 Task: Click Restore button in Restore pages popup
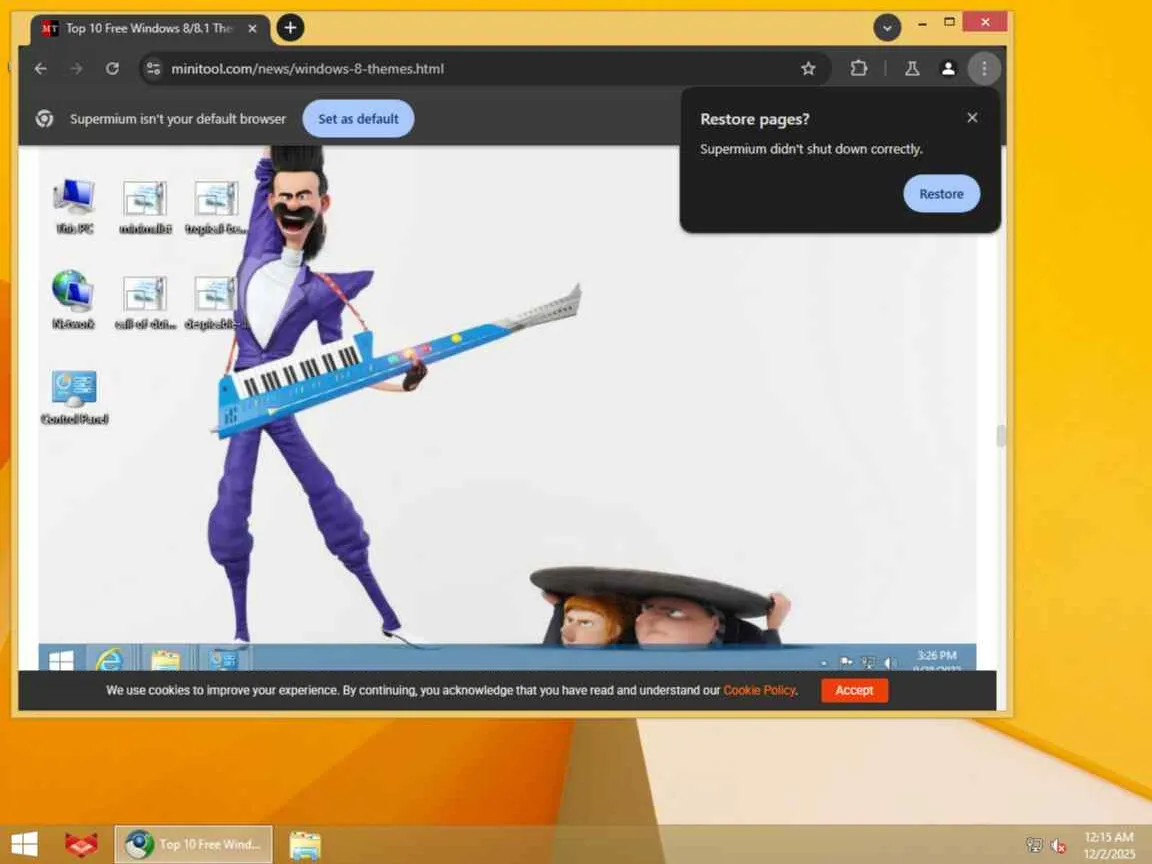click(941, 193)
